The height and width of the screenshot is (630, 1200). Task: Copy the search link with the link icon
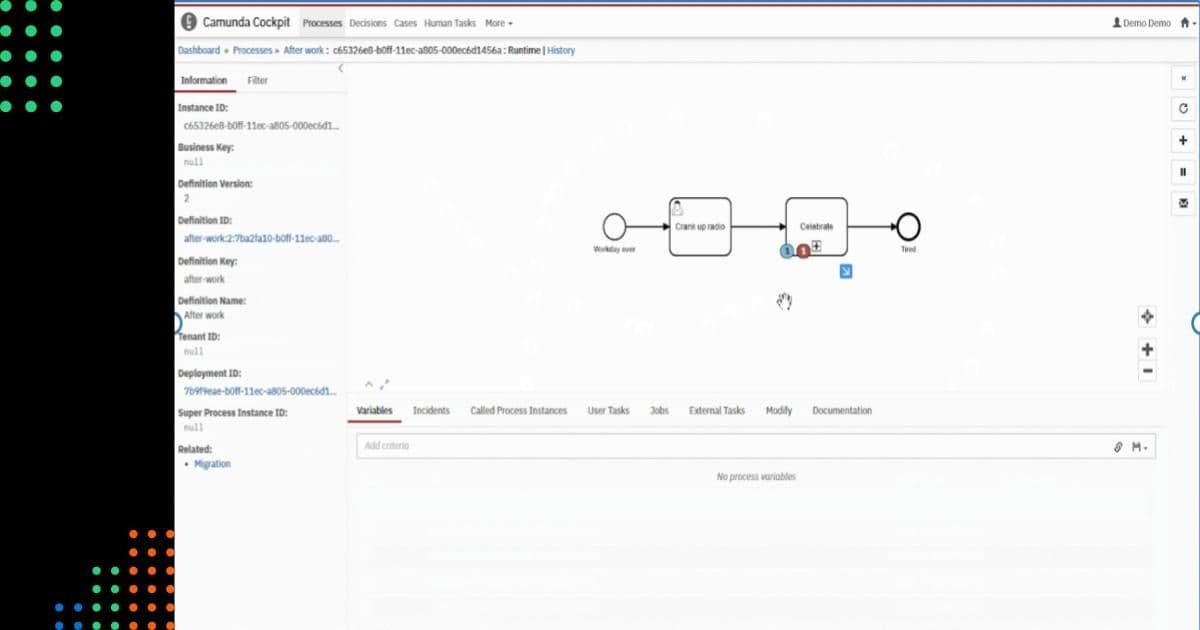(1119, 447)
